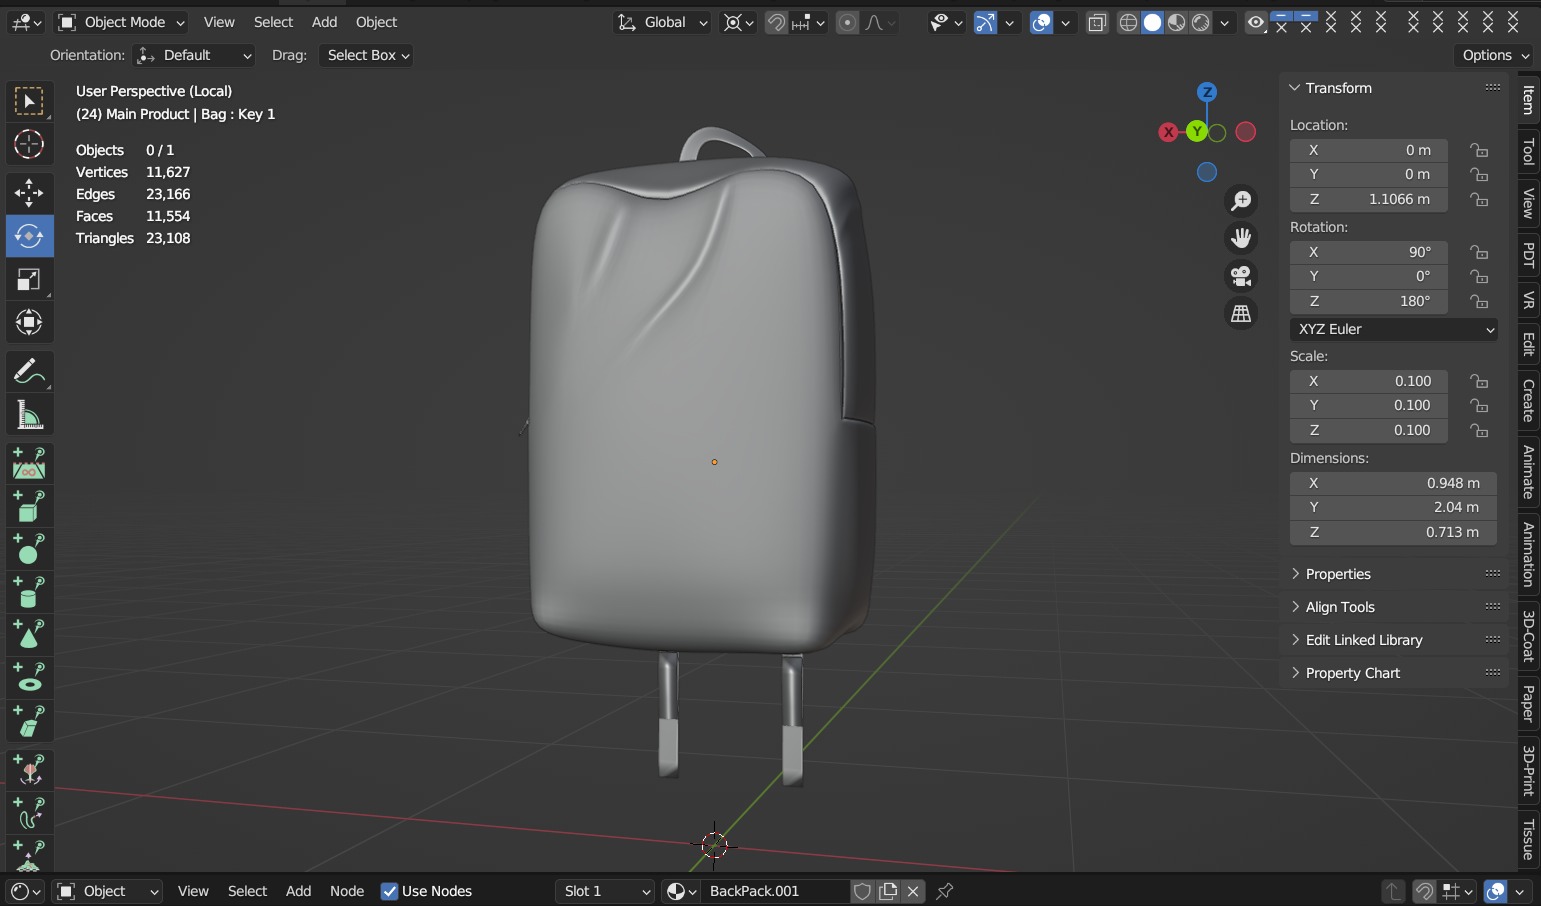The width and height of the screenshot is (1541, 906).
Task: Pick the Scale tool
Action: 29,280
